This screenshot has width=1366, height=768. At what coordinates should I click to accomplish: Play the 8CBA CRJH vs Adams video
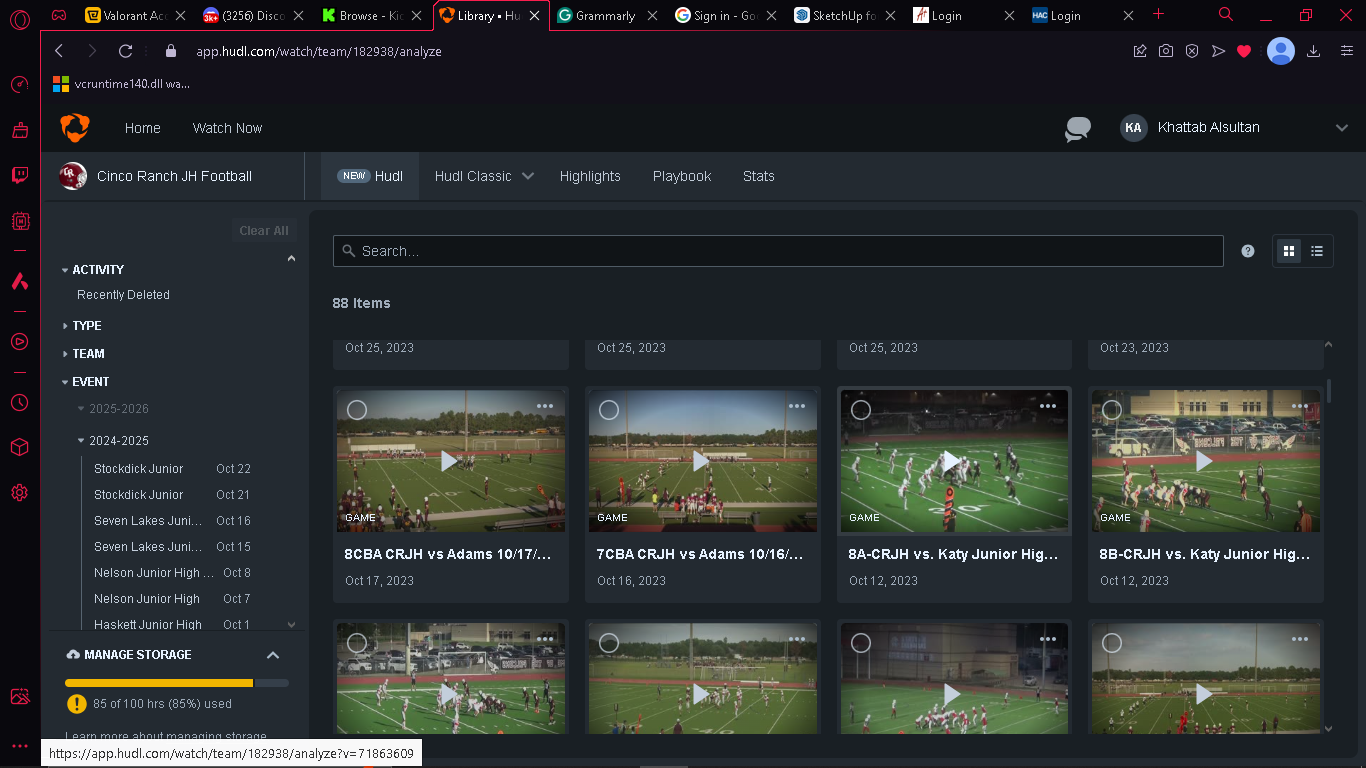coord(450,461)
